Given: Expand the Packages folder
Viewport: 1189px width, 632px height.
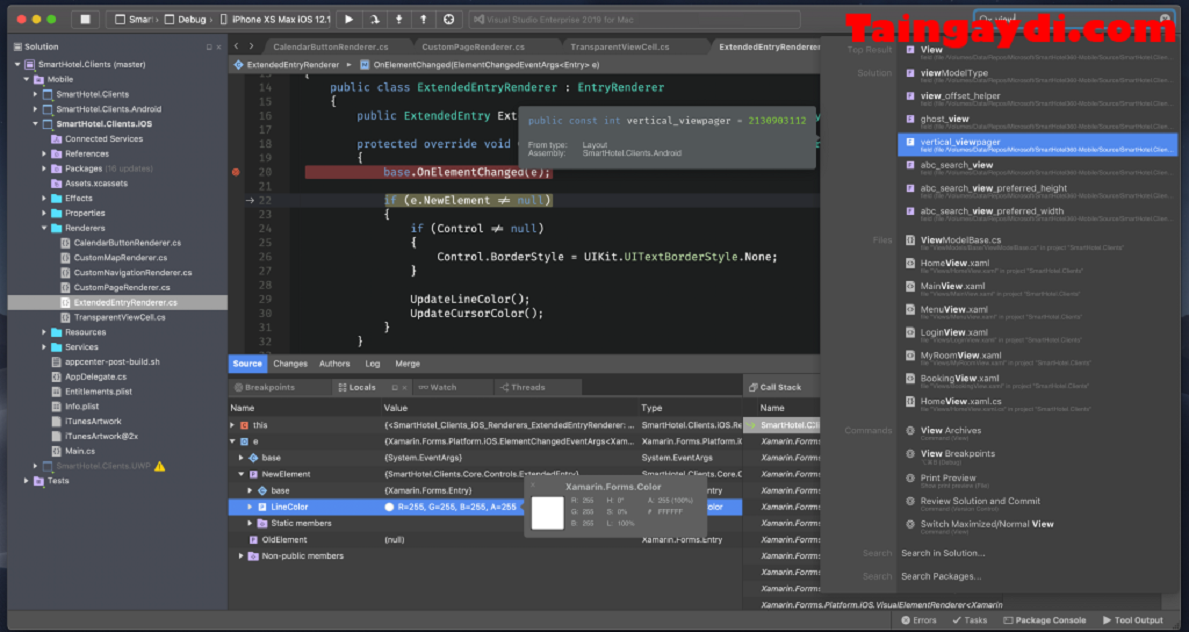Looking at the screenshot, I should (x=44, y=168).
